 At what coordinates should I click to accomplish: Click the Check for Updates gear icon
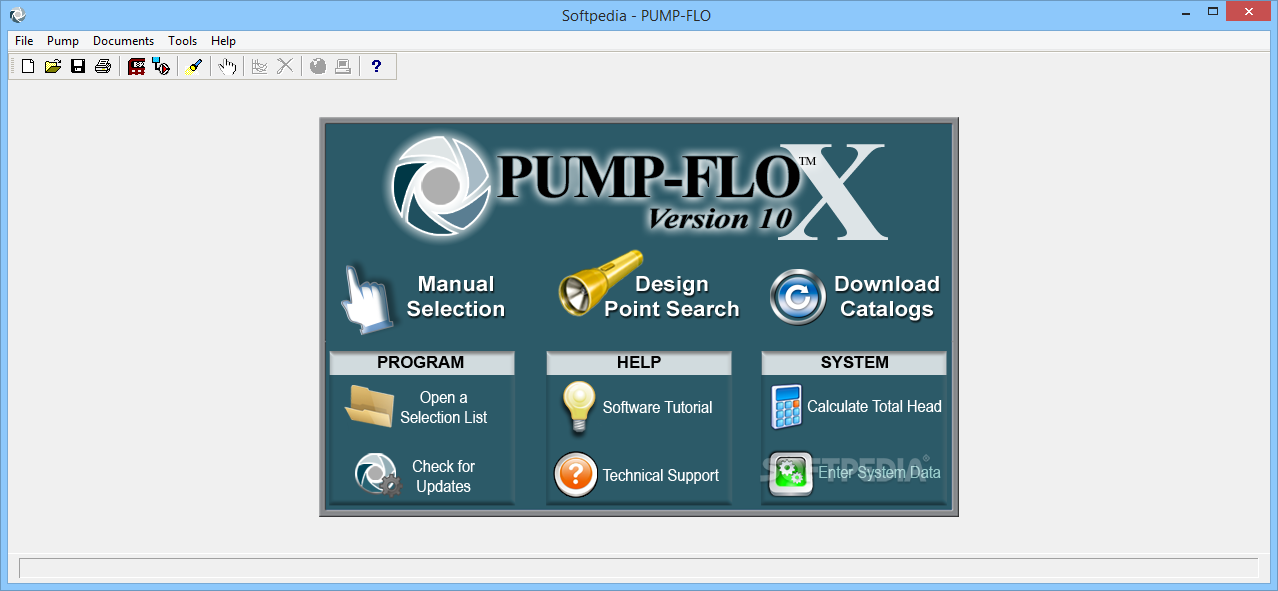click(x=376, y=474)
